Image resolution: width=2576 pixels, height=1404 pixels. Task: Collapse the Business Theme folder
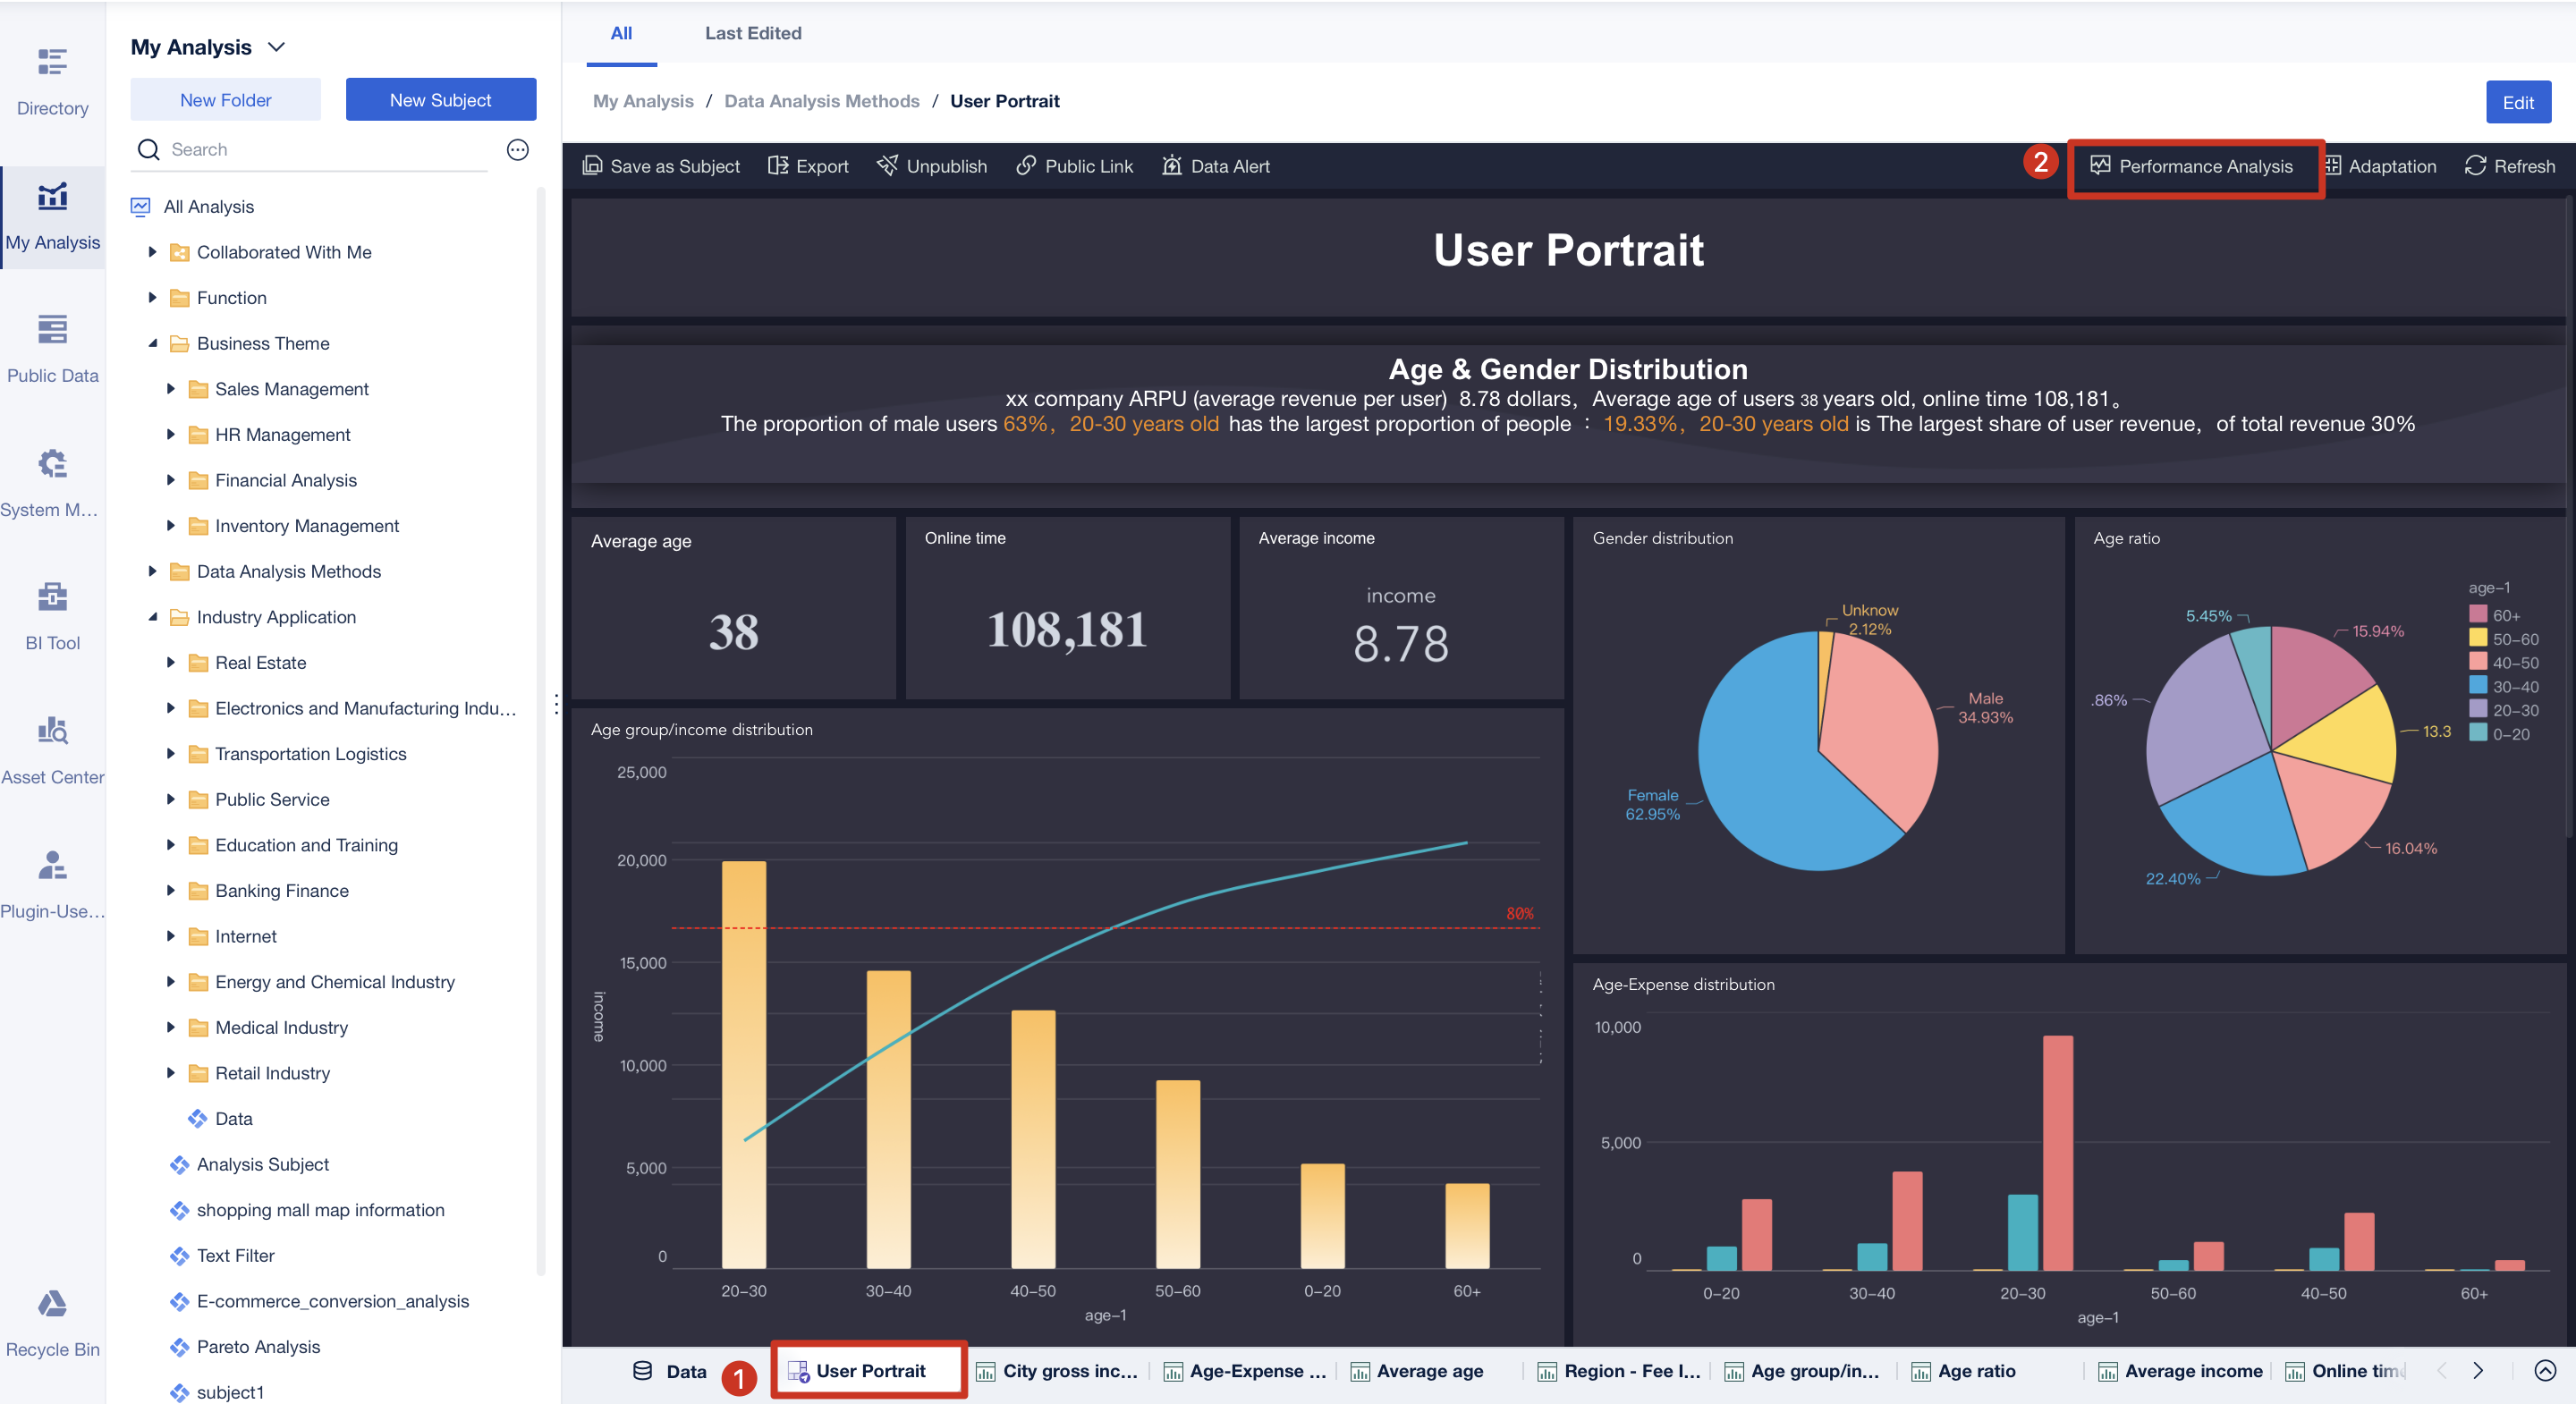click(153, 343)
